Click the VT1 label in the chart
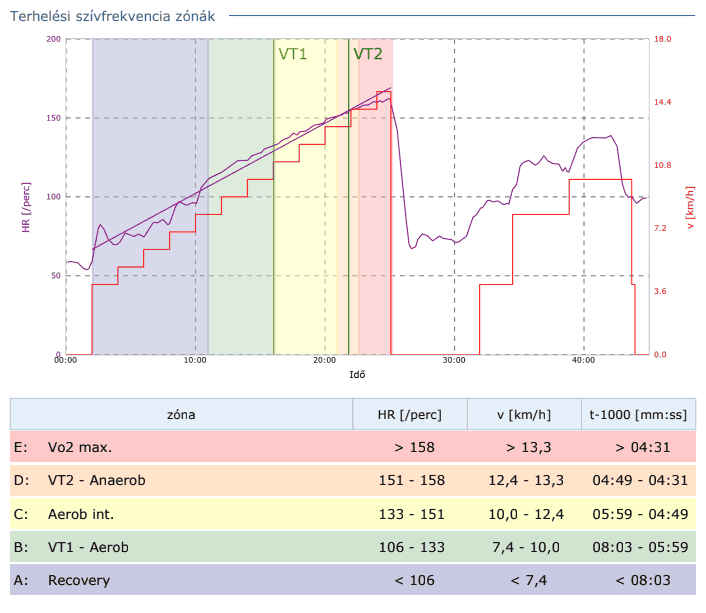 (292, 54)
